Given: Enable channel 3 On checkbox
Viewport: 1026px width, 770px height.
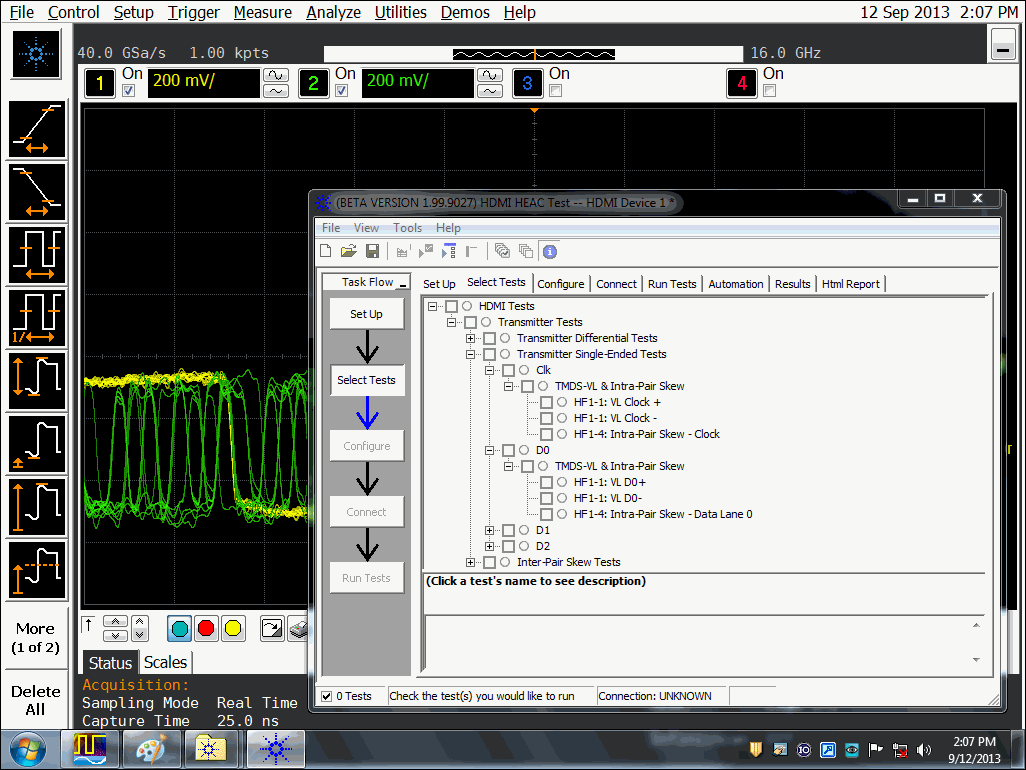Looking at the screenshot, I should click(555, 91).
